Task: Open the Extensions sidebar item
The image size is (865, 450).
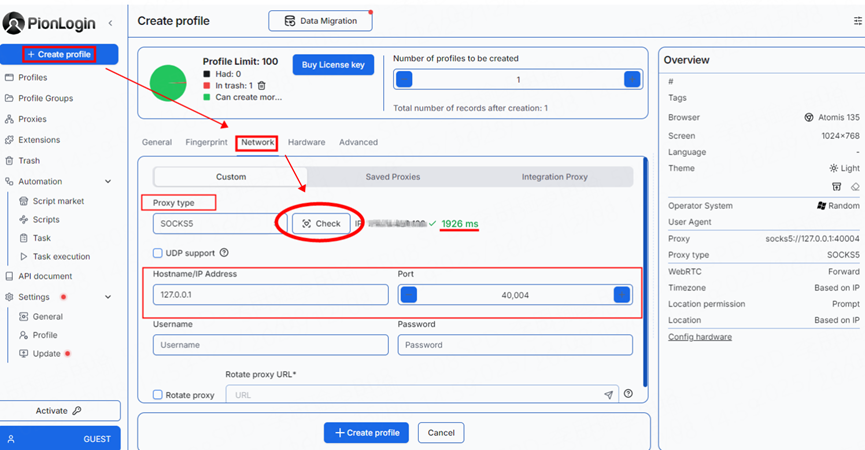Action: 38,140
